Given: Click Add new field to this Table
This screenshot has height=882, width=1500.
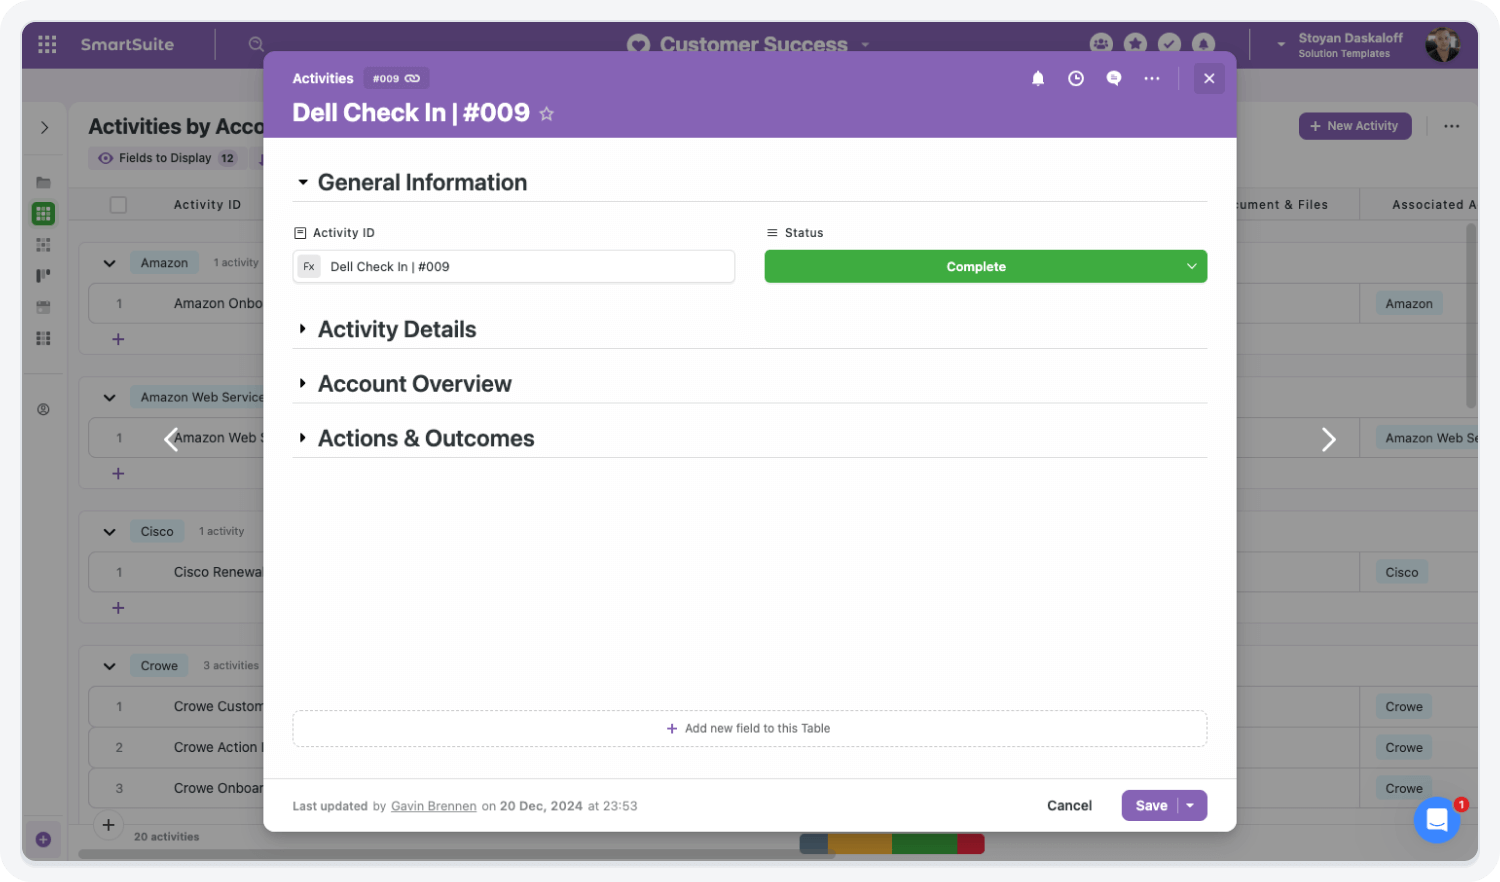Looking at the screenshot, I should pyautogui.click(x=749, y=729).
